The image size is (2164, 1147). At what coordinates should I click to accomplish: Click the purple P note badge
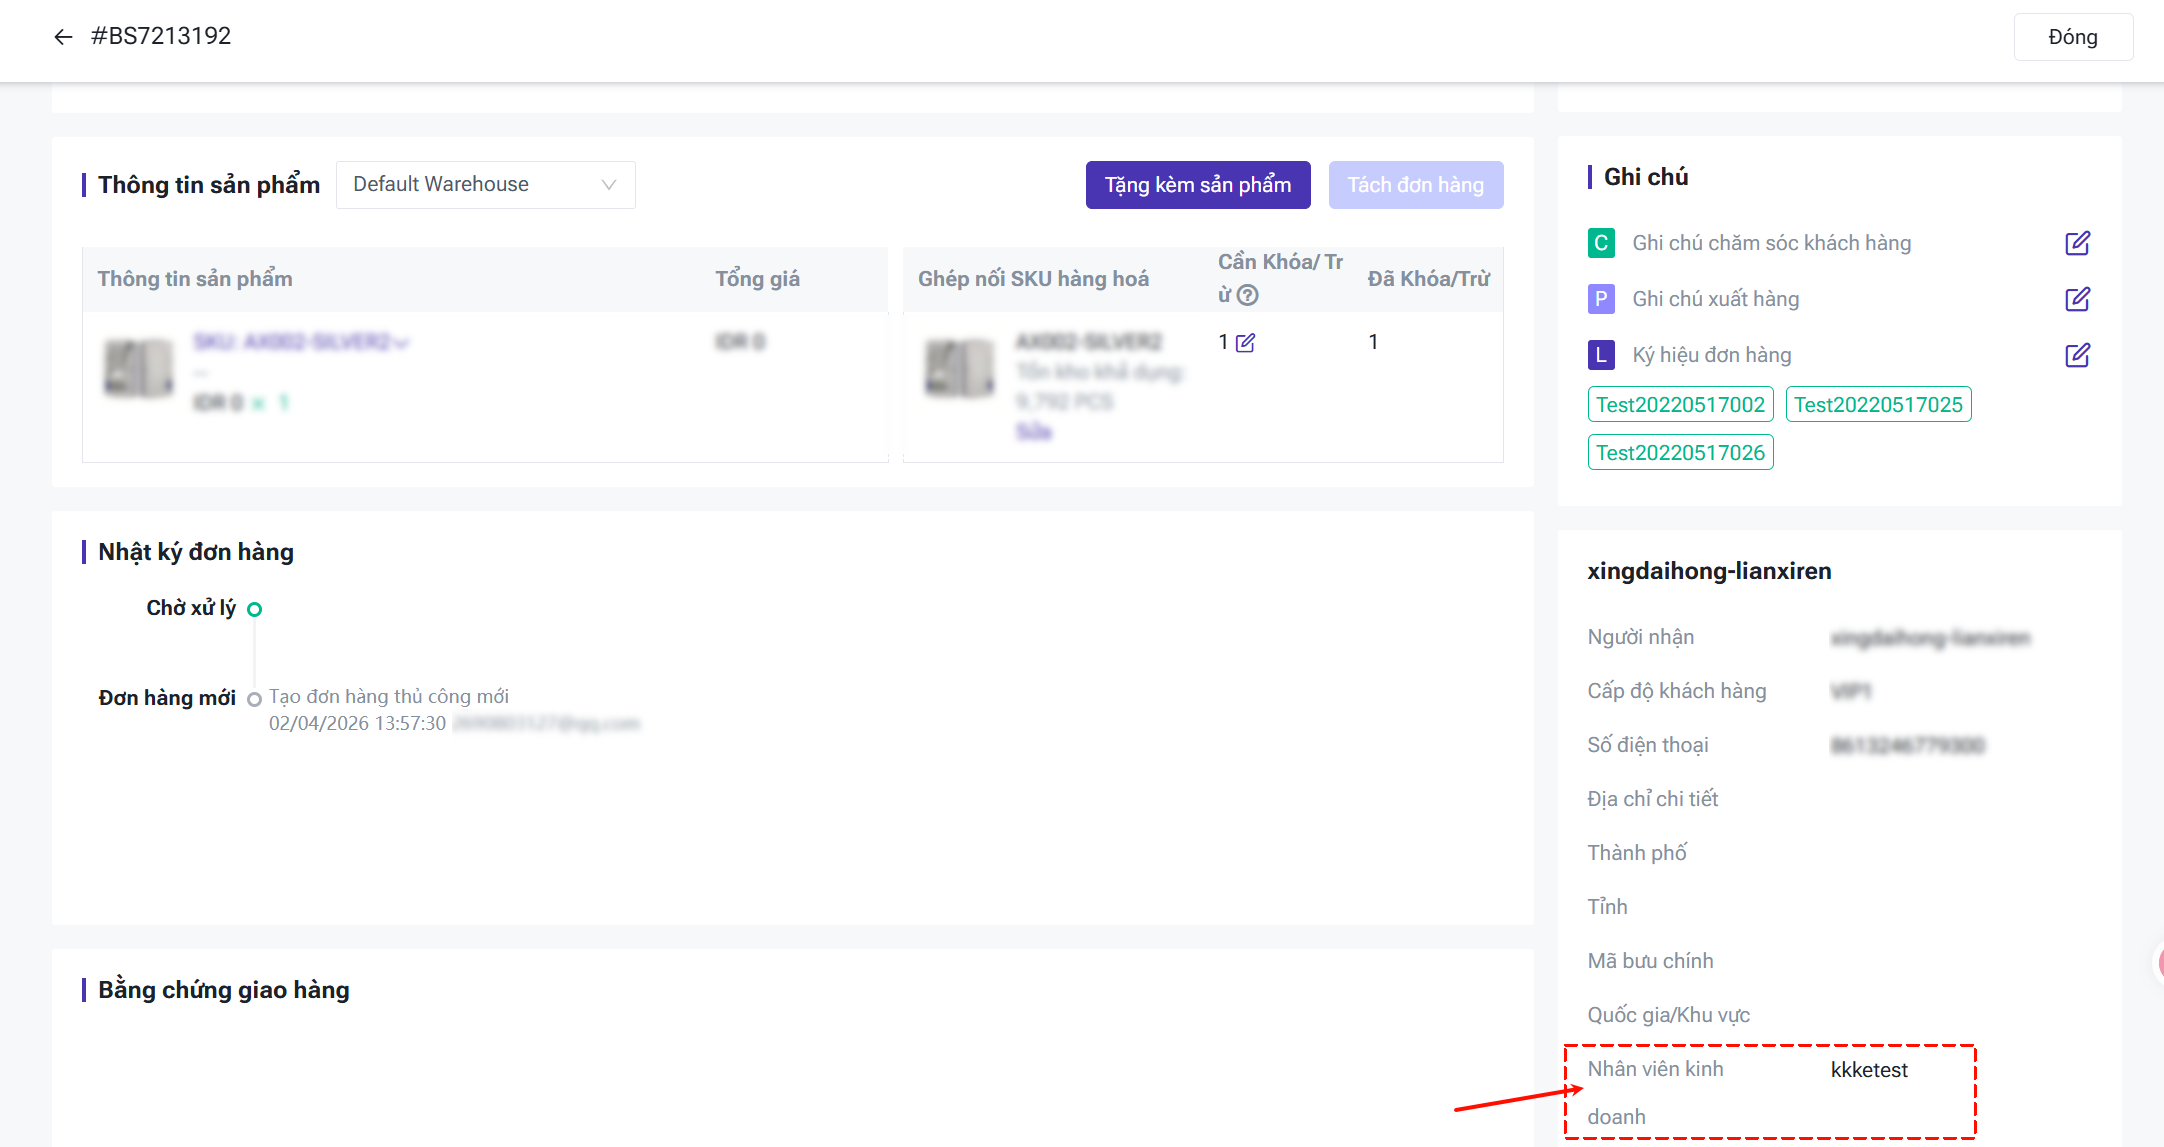(1601, 299)
